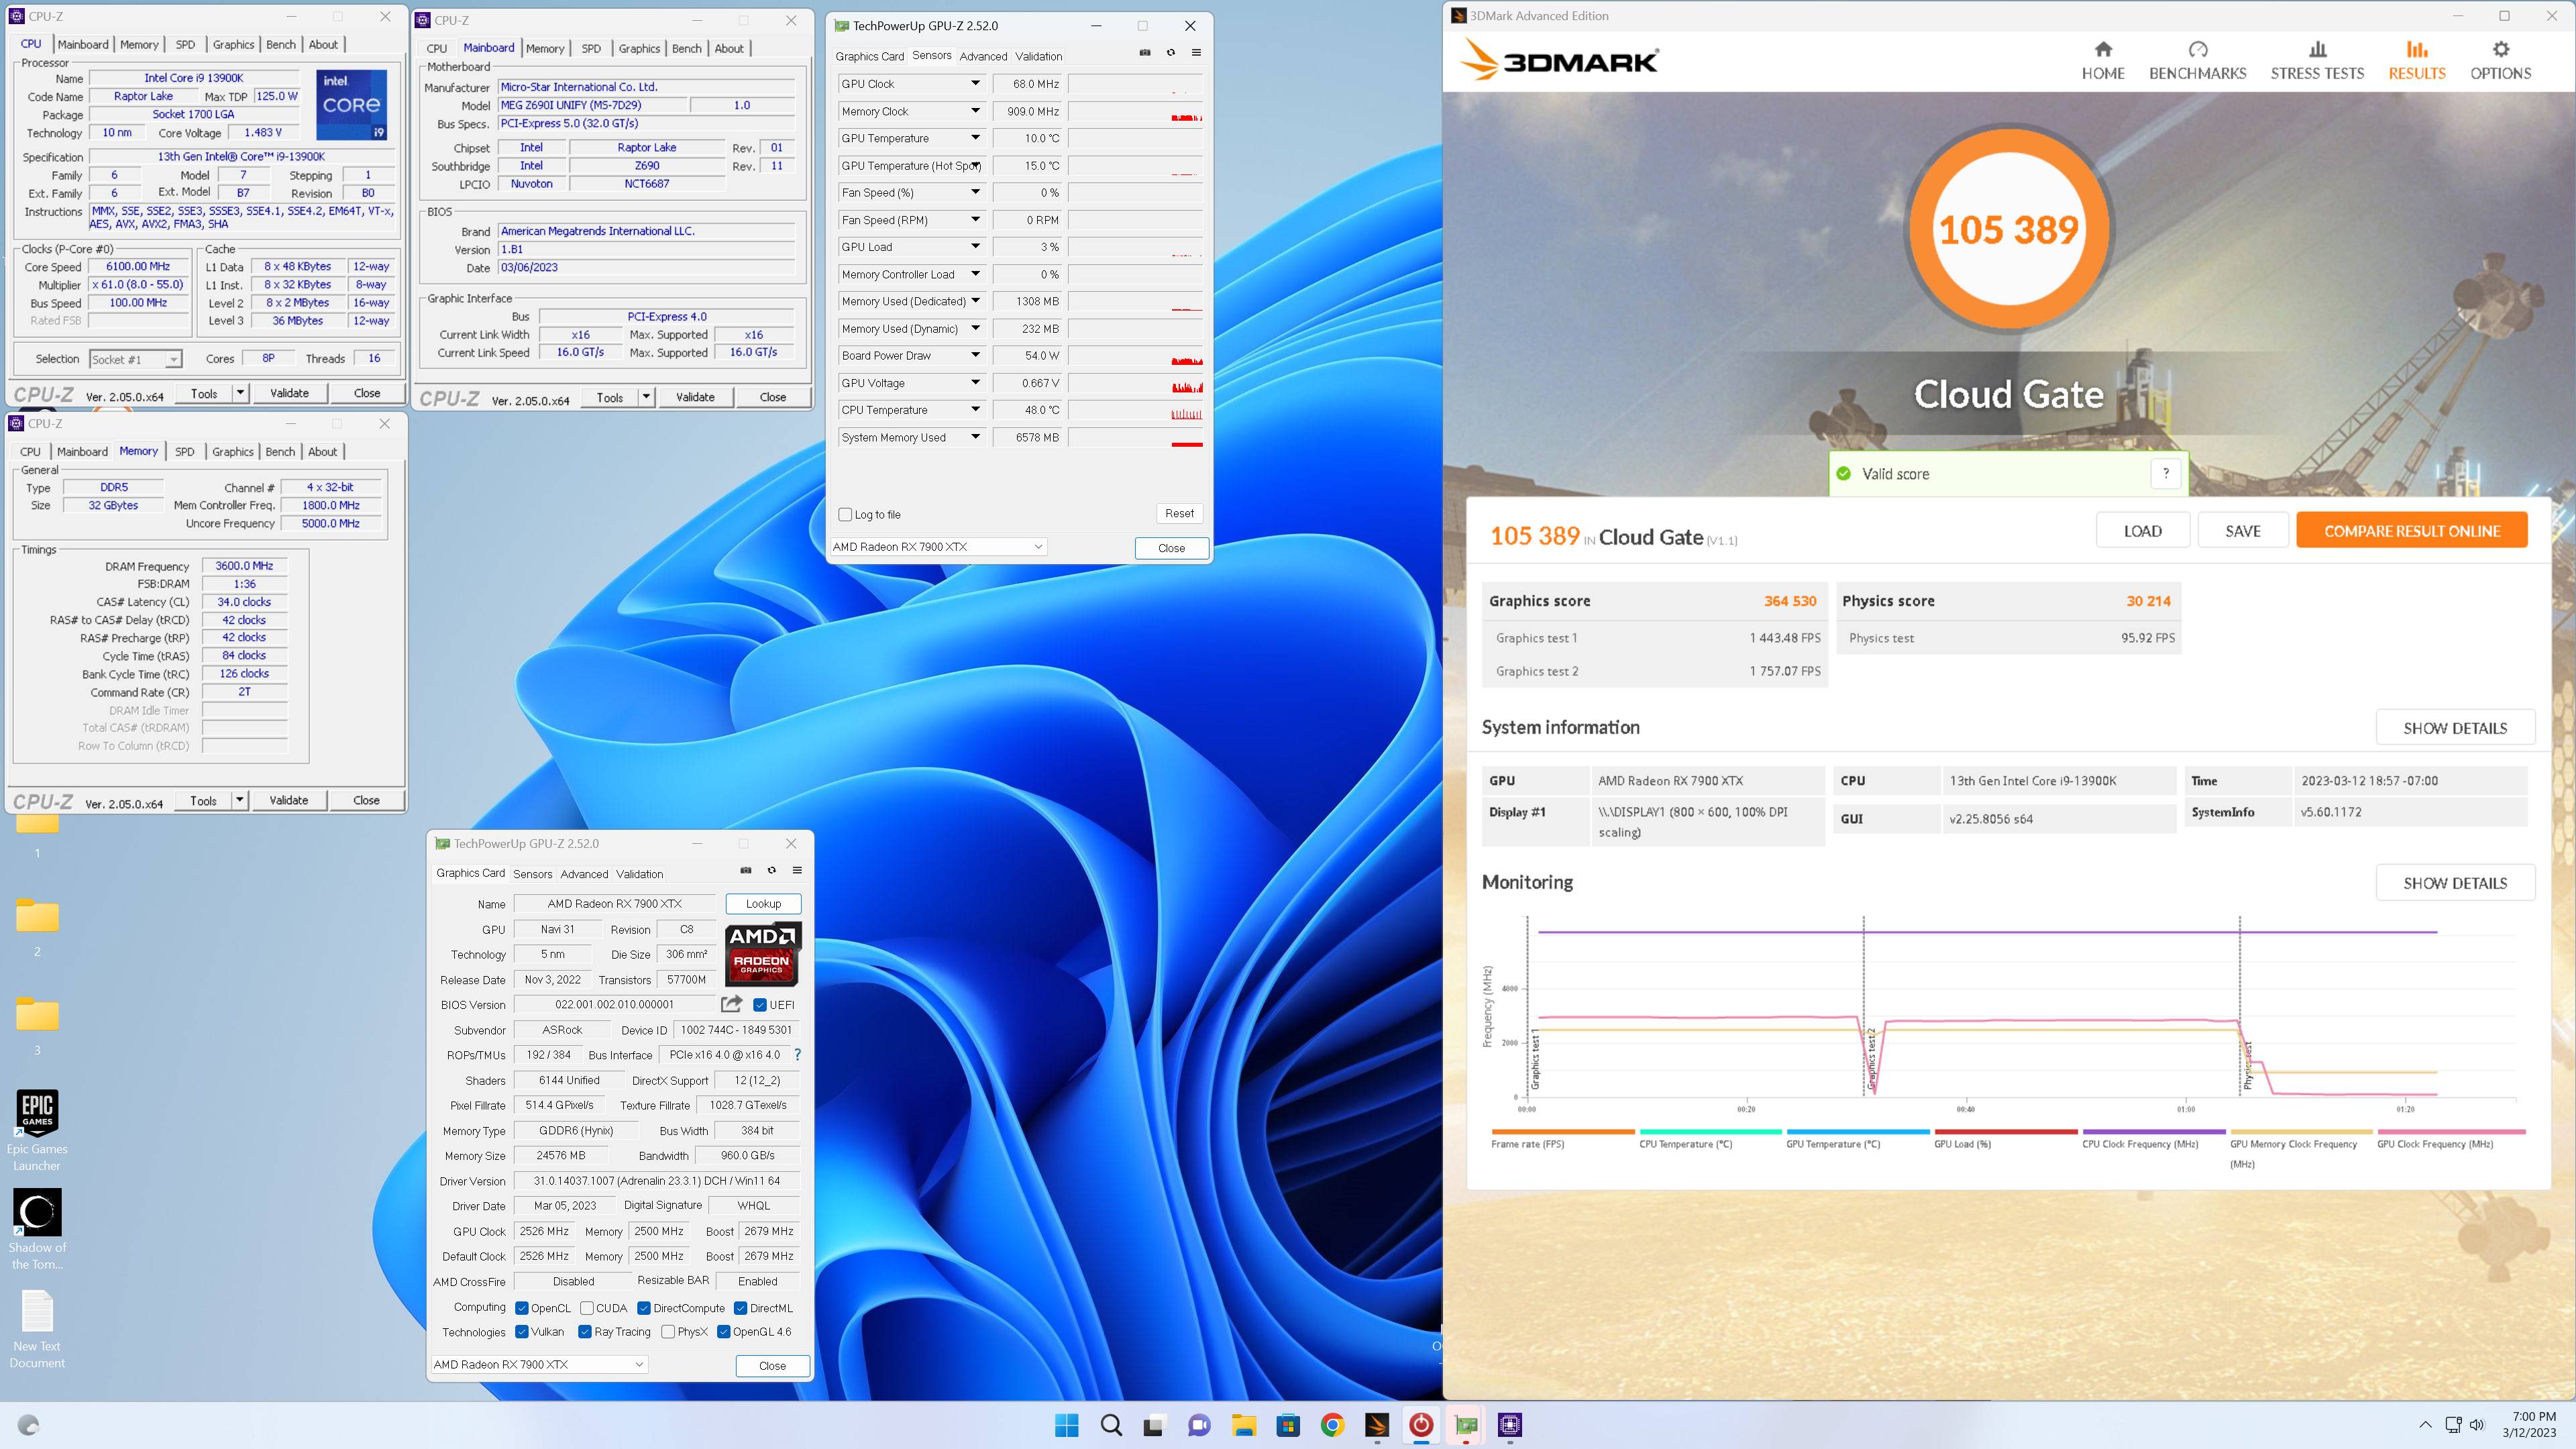Open Shadow of the Tomb Raider shortcut

click(x=37, y=1229)
